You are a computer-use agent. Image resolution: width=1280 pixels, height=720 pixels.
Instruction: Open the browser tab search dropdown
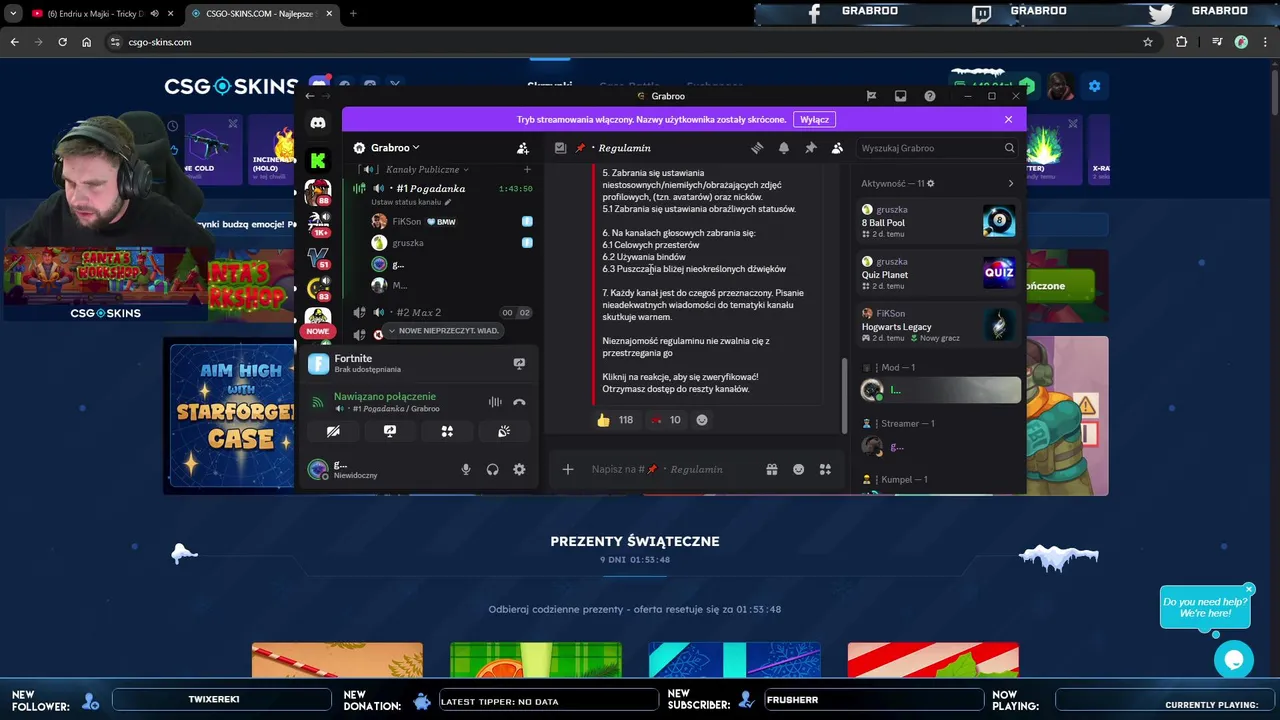(x=13, y=14)
